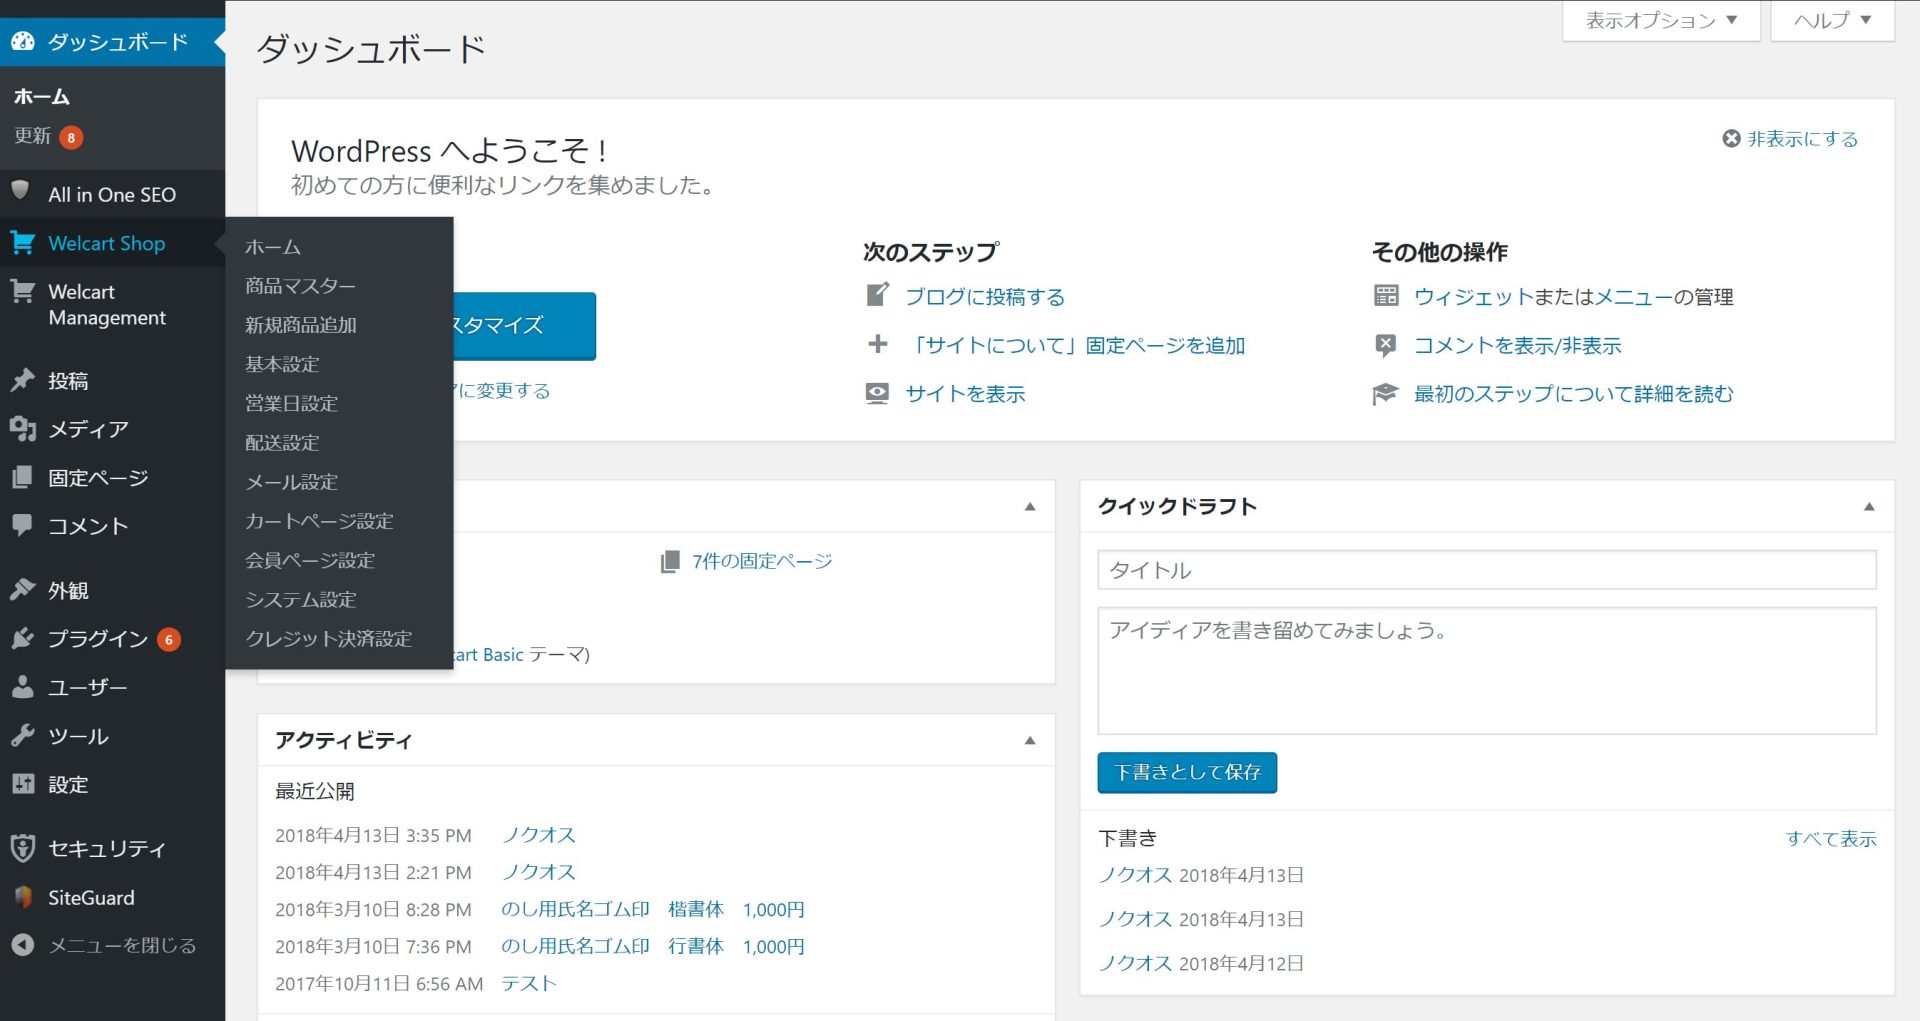Open the 表示オプション dropdown
1920x1021 pixels.
point(1661,20)
